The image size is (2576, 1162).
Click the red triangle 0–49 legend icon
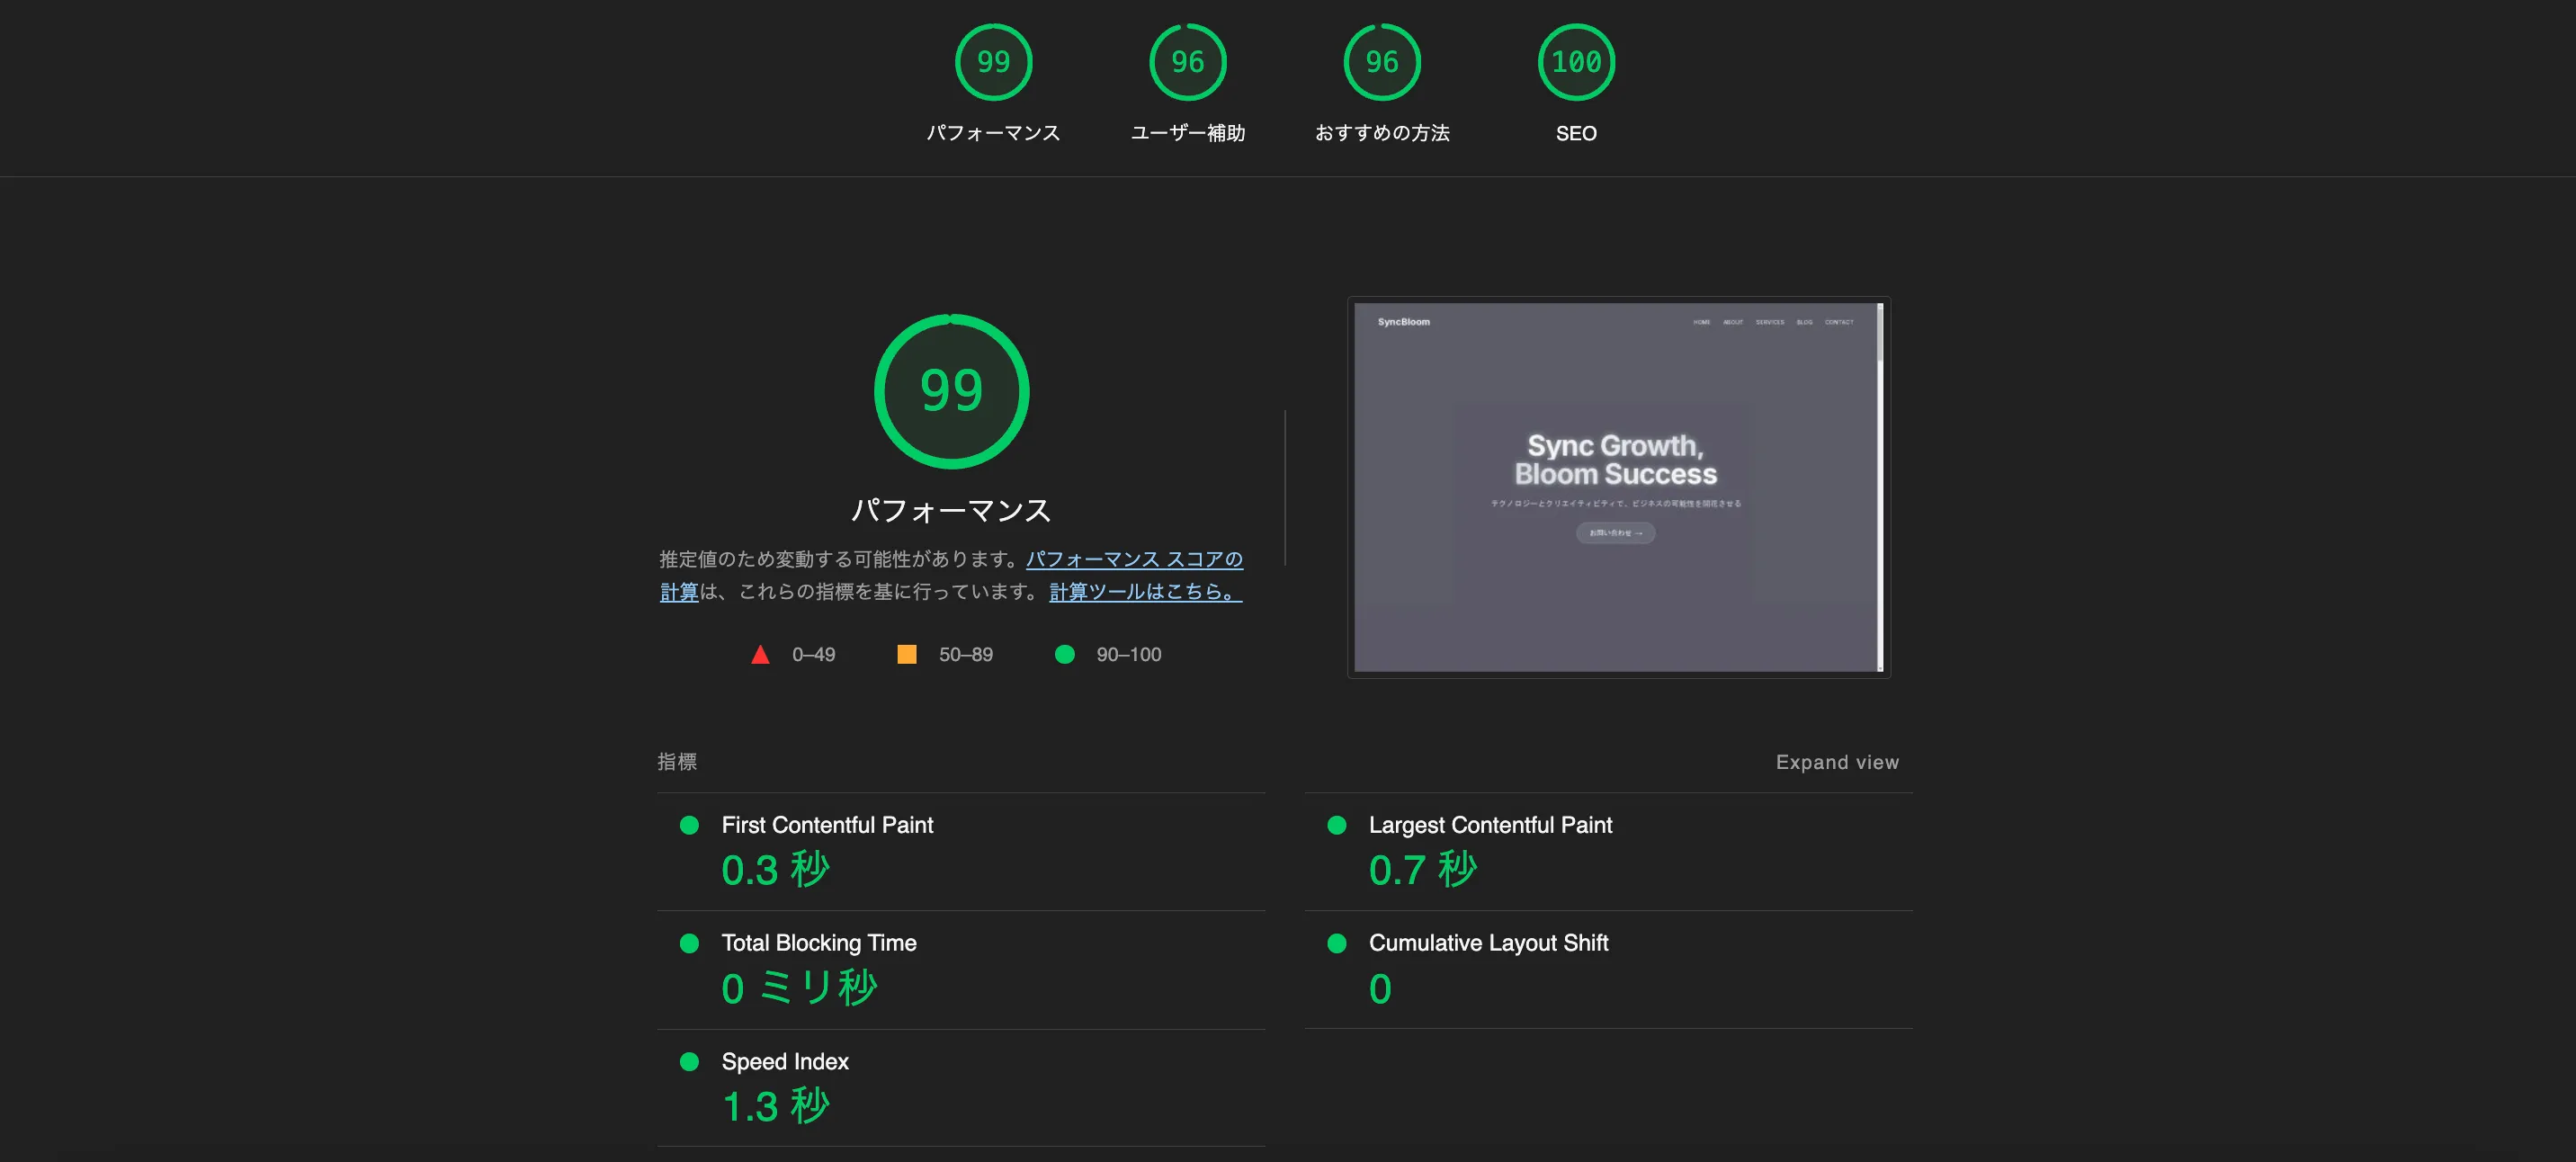[760, 654]
